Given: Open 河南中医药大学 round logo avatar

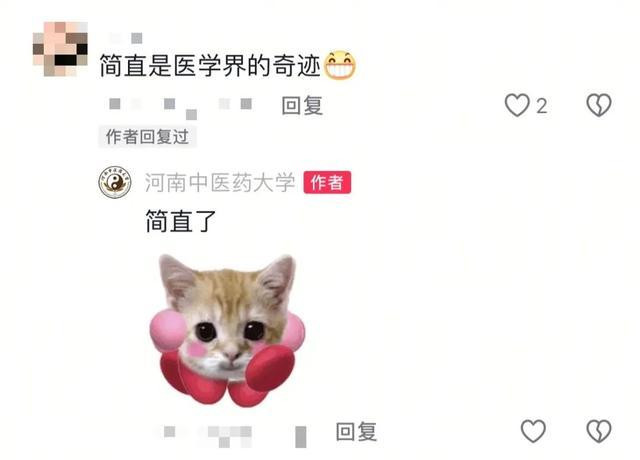Looking at the screenshot, I should (115, 182).
